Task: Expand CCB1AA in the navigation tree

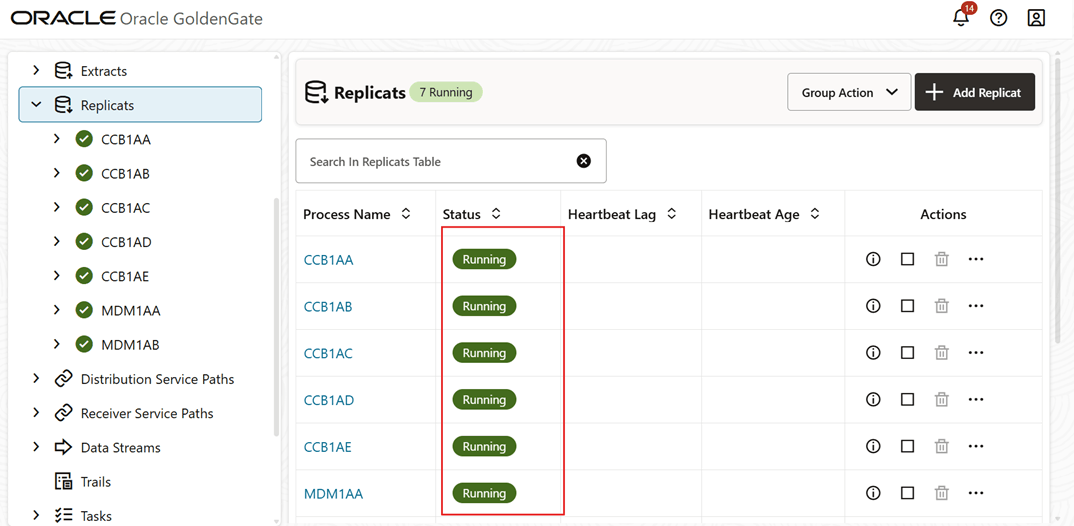Action: pyautogui.click(x=57, y=139)
